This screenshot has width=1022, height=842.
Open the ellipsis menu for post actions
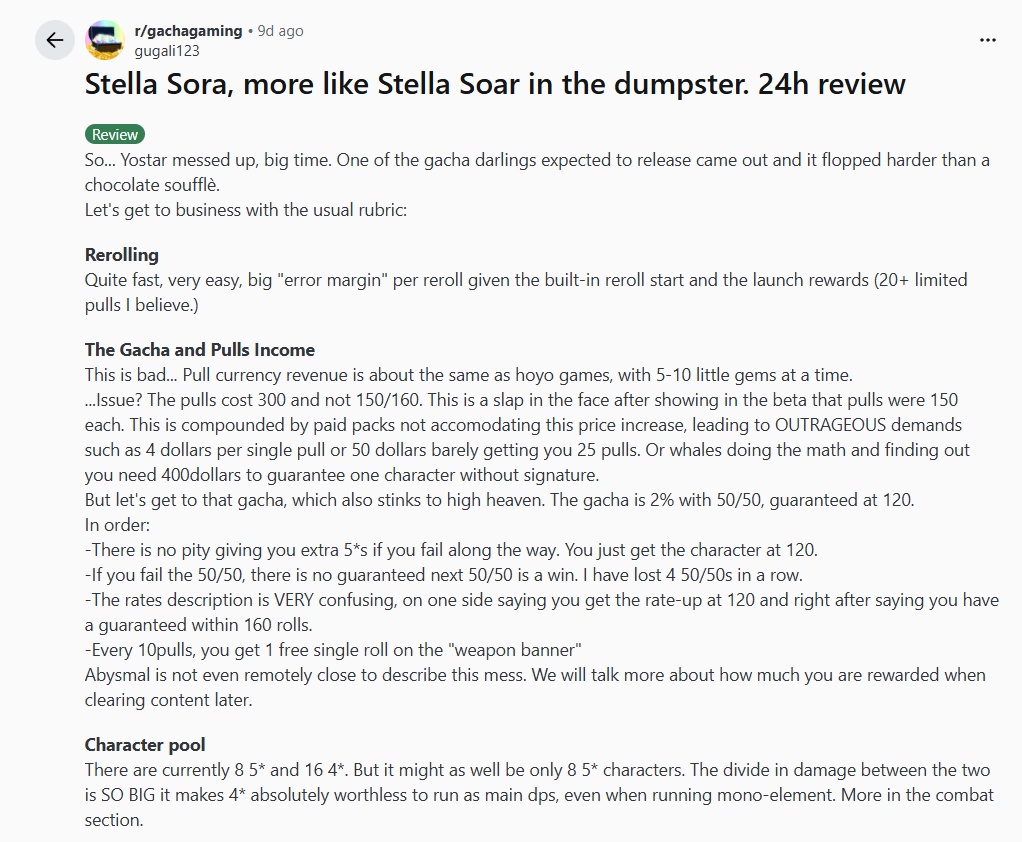[x=987, y=38]
